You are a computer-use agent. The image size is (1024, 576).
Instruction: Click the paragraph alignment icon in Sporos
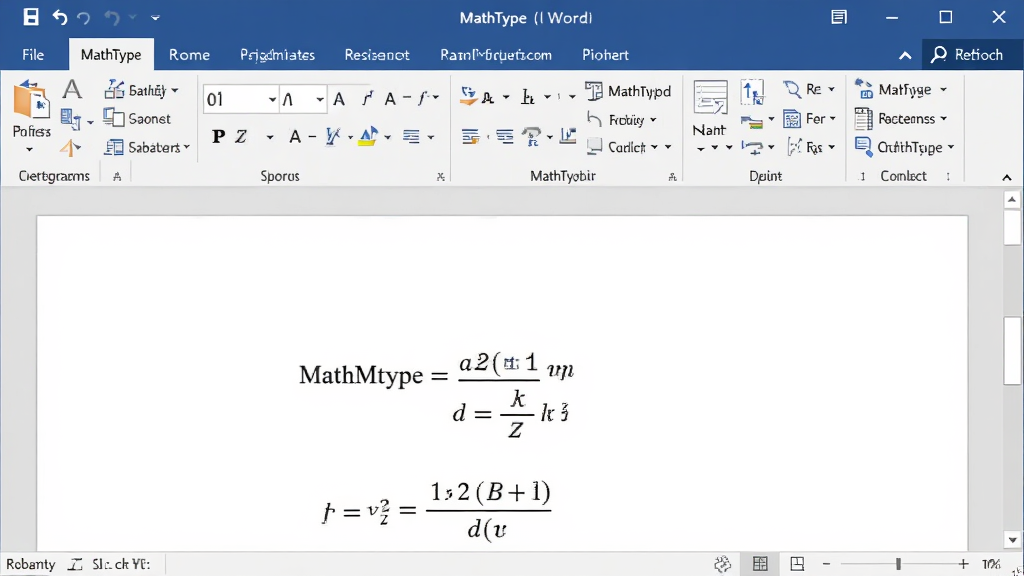point(411,136)
